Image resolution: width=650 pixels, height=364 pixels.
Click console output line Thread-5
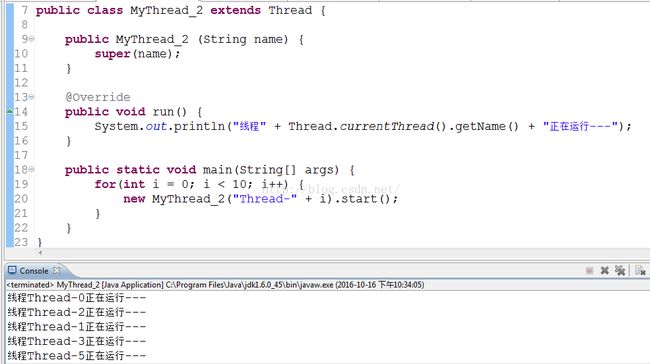(77, 356)
